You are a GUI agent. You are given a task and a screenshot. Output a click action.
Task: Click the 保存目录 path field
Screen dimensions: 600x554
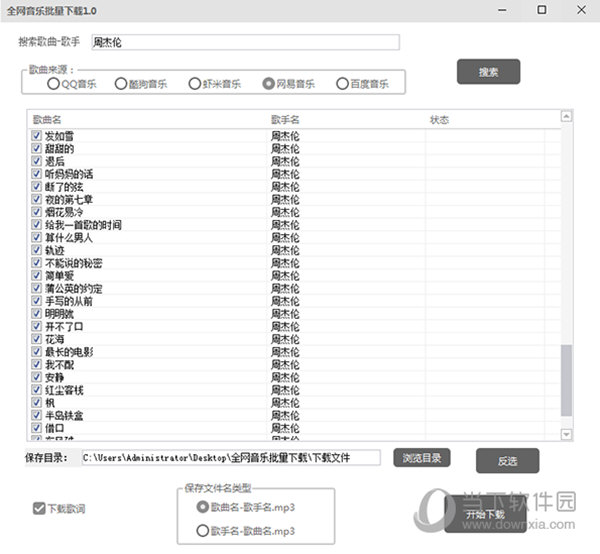(231, 458)
